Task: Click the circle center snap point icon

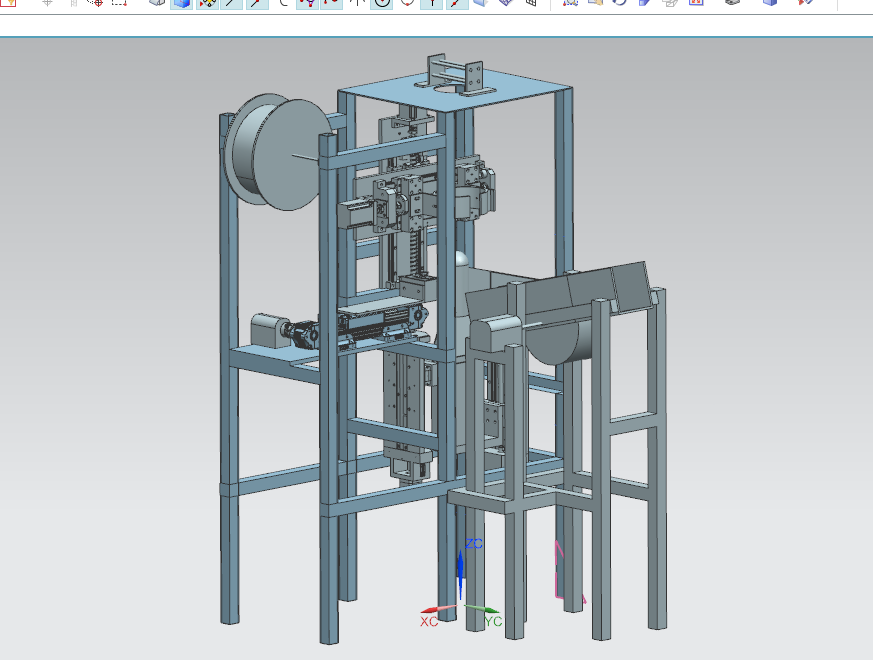Action: [382, 3]
